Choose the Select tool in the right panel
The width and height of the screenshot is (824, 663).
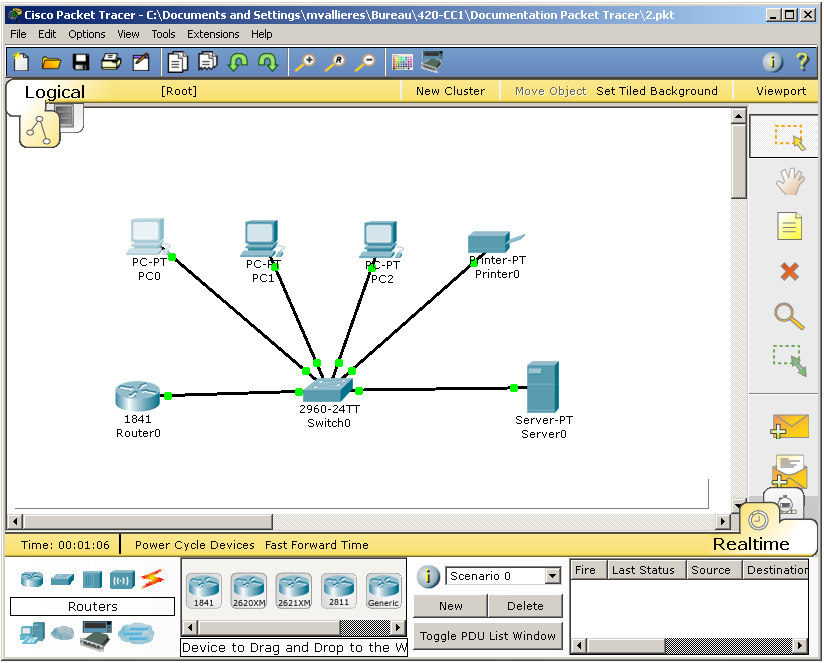coord(789,137)
